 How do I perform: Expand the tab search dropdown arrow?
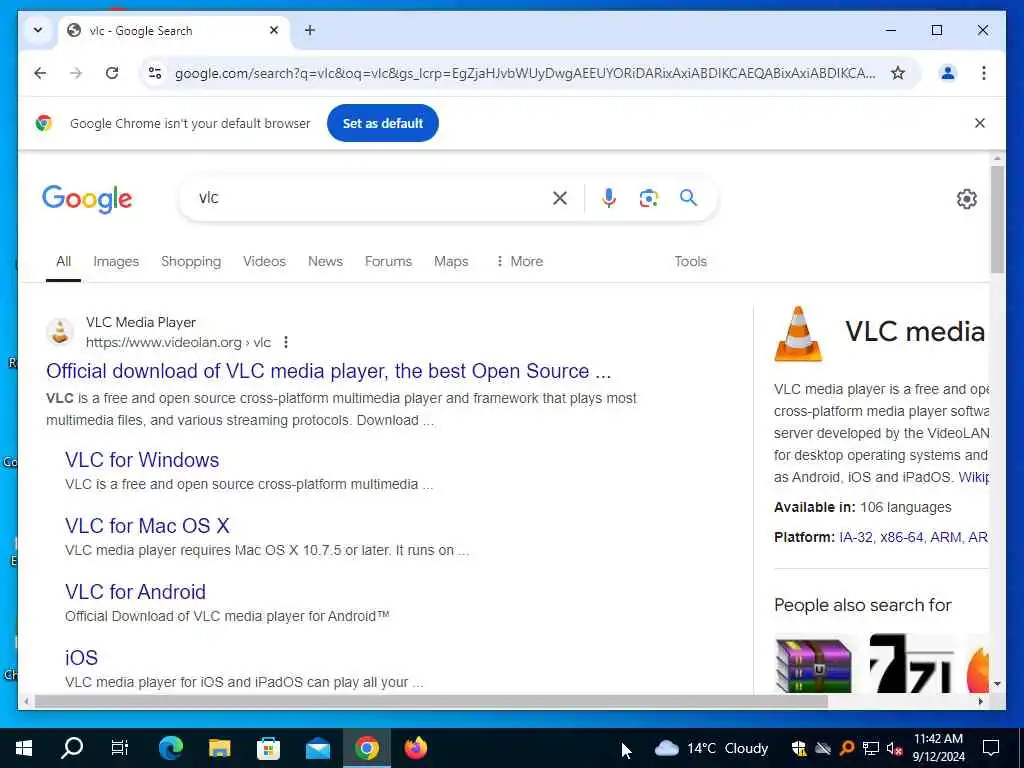(38, 30)
